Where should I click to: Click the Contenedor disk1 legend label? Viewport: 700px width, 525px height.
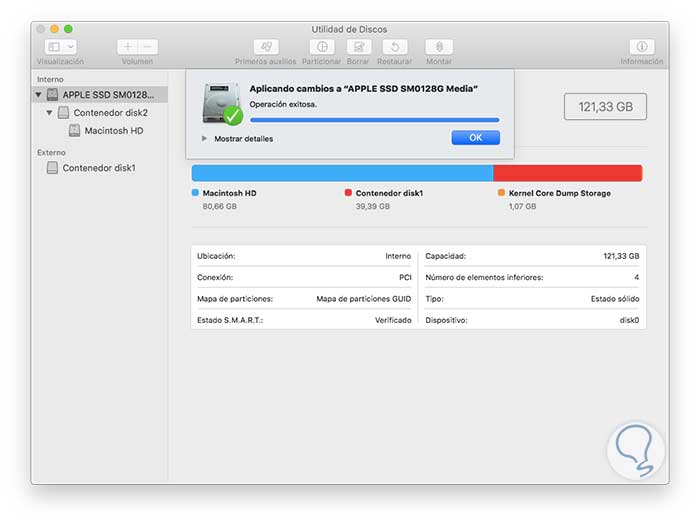[x=389, y=193]
